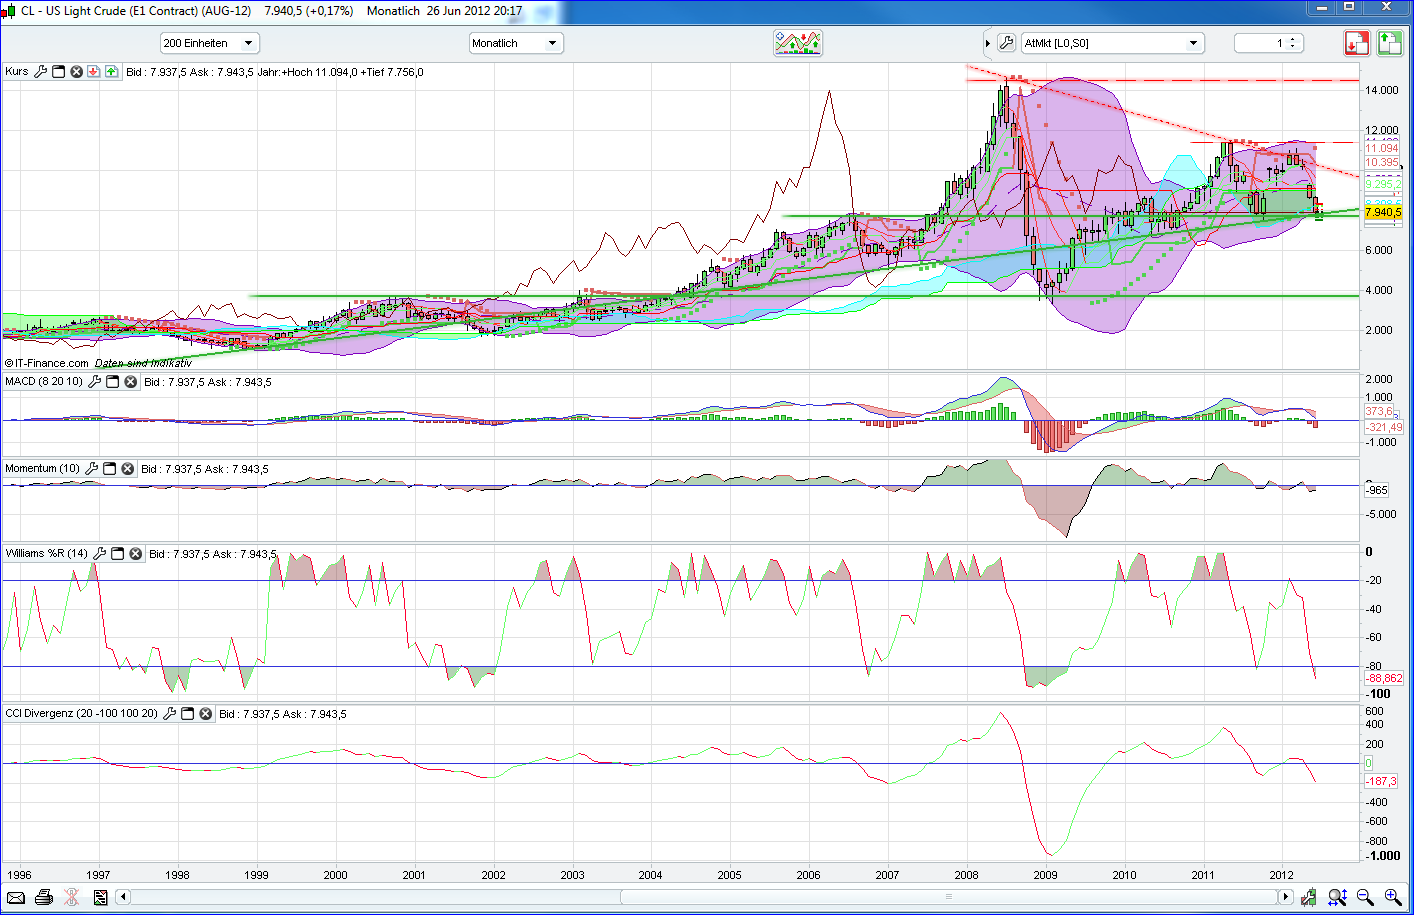This screenshot has height=915, width=1414.
Task: Expand the order toolbar arrow
Action: [988, 43]
